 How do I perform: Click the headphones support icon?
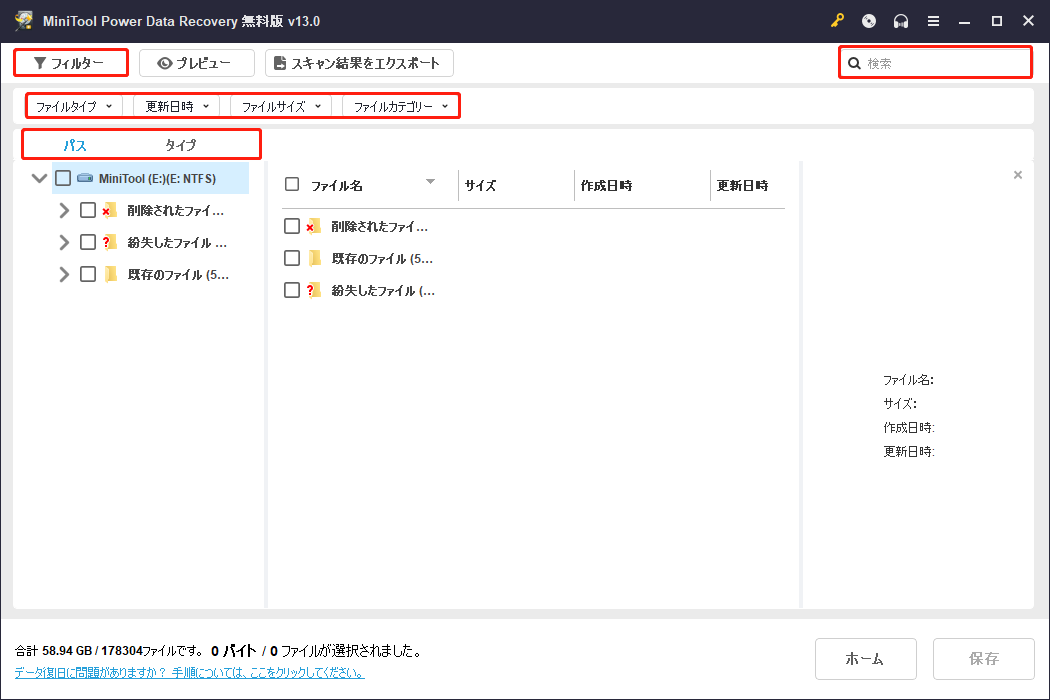901,21
